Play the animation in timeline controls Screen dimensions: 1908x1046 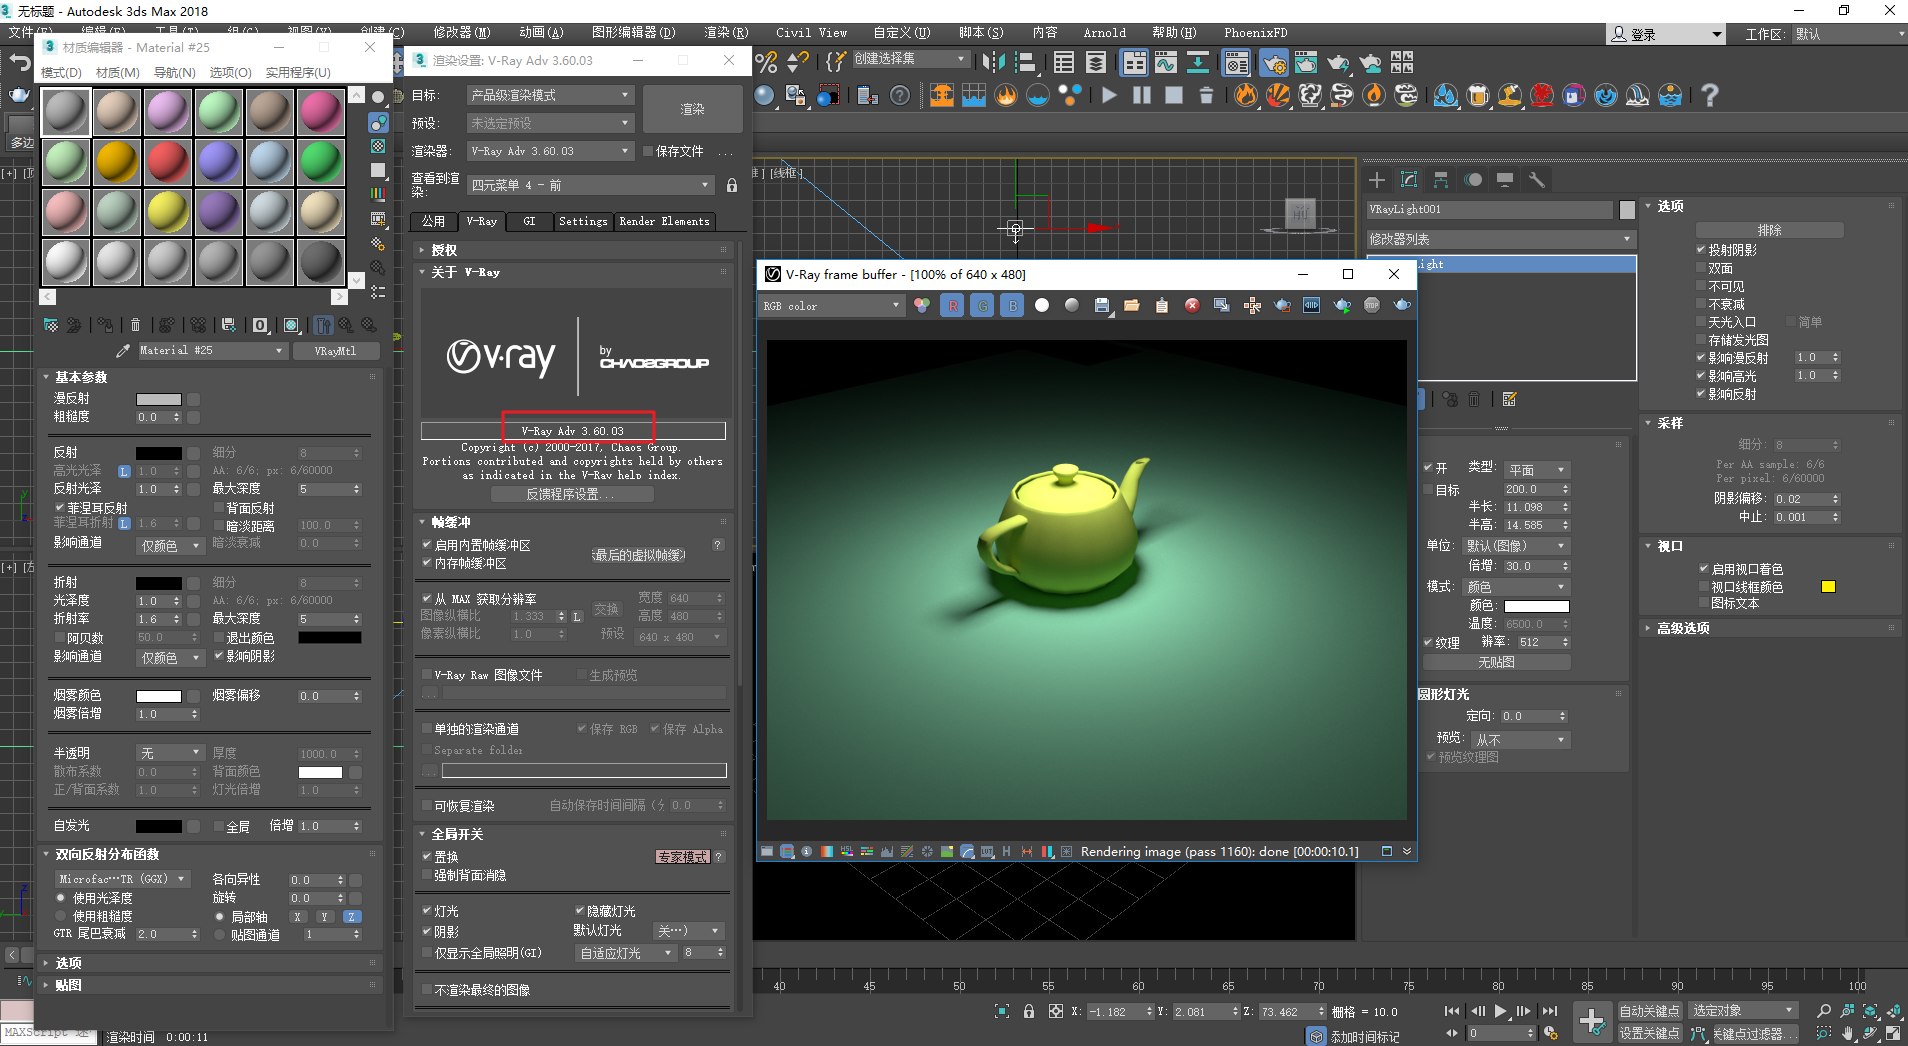tap(1500, 1011)
